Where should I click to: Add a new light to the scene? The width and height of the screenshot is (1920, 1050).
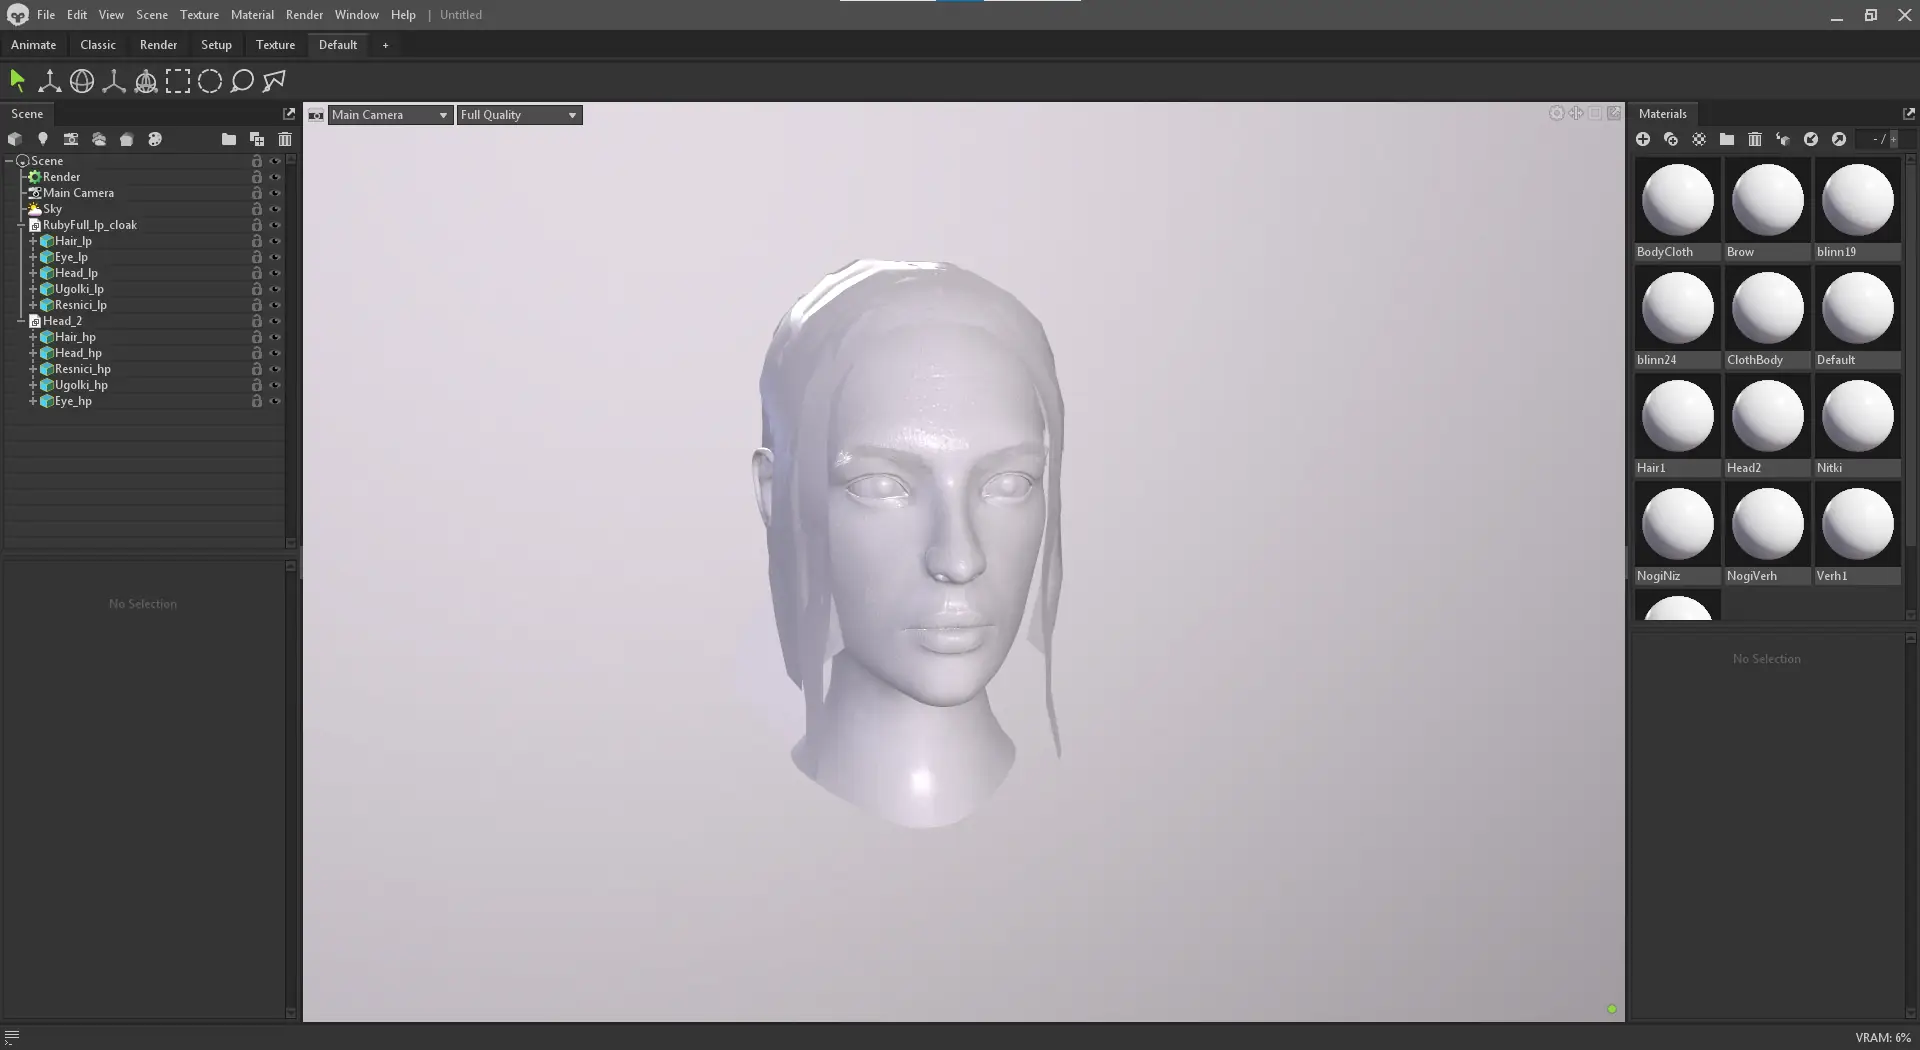click(43, 139)
